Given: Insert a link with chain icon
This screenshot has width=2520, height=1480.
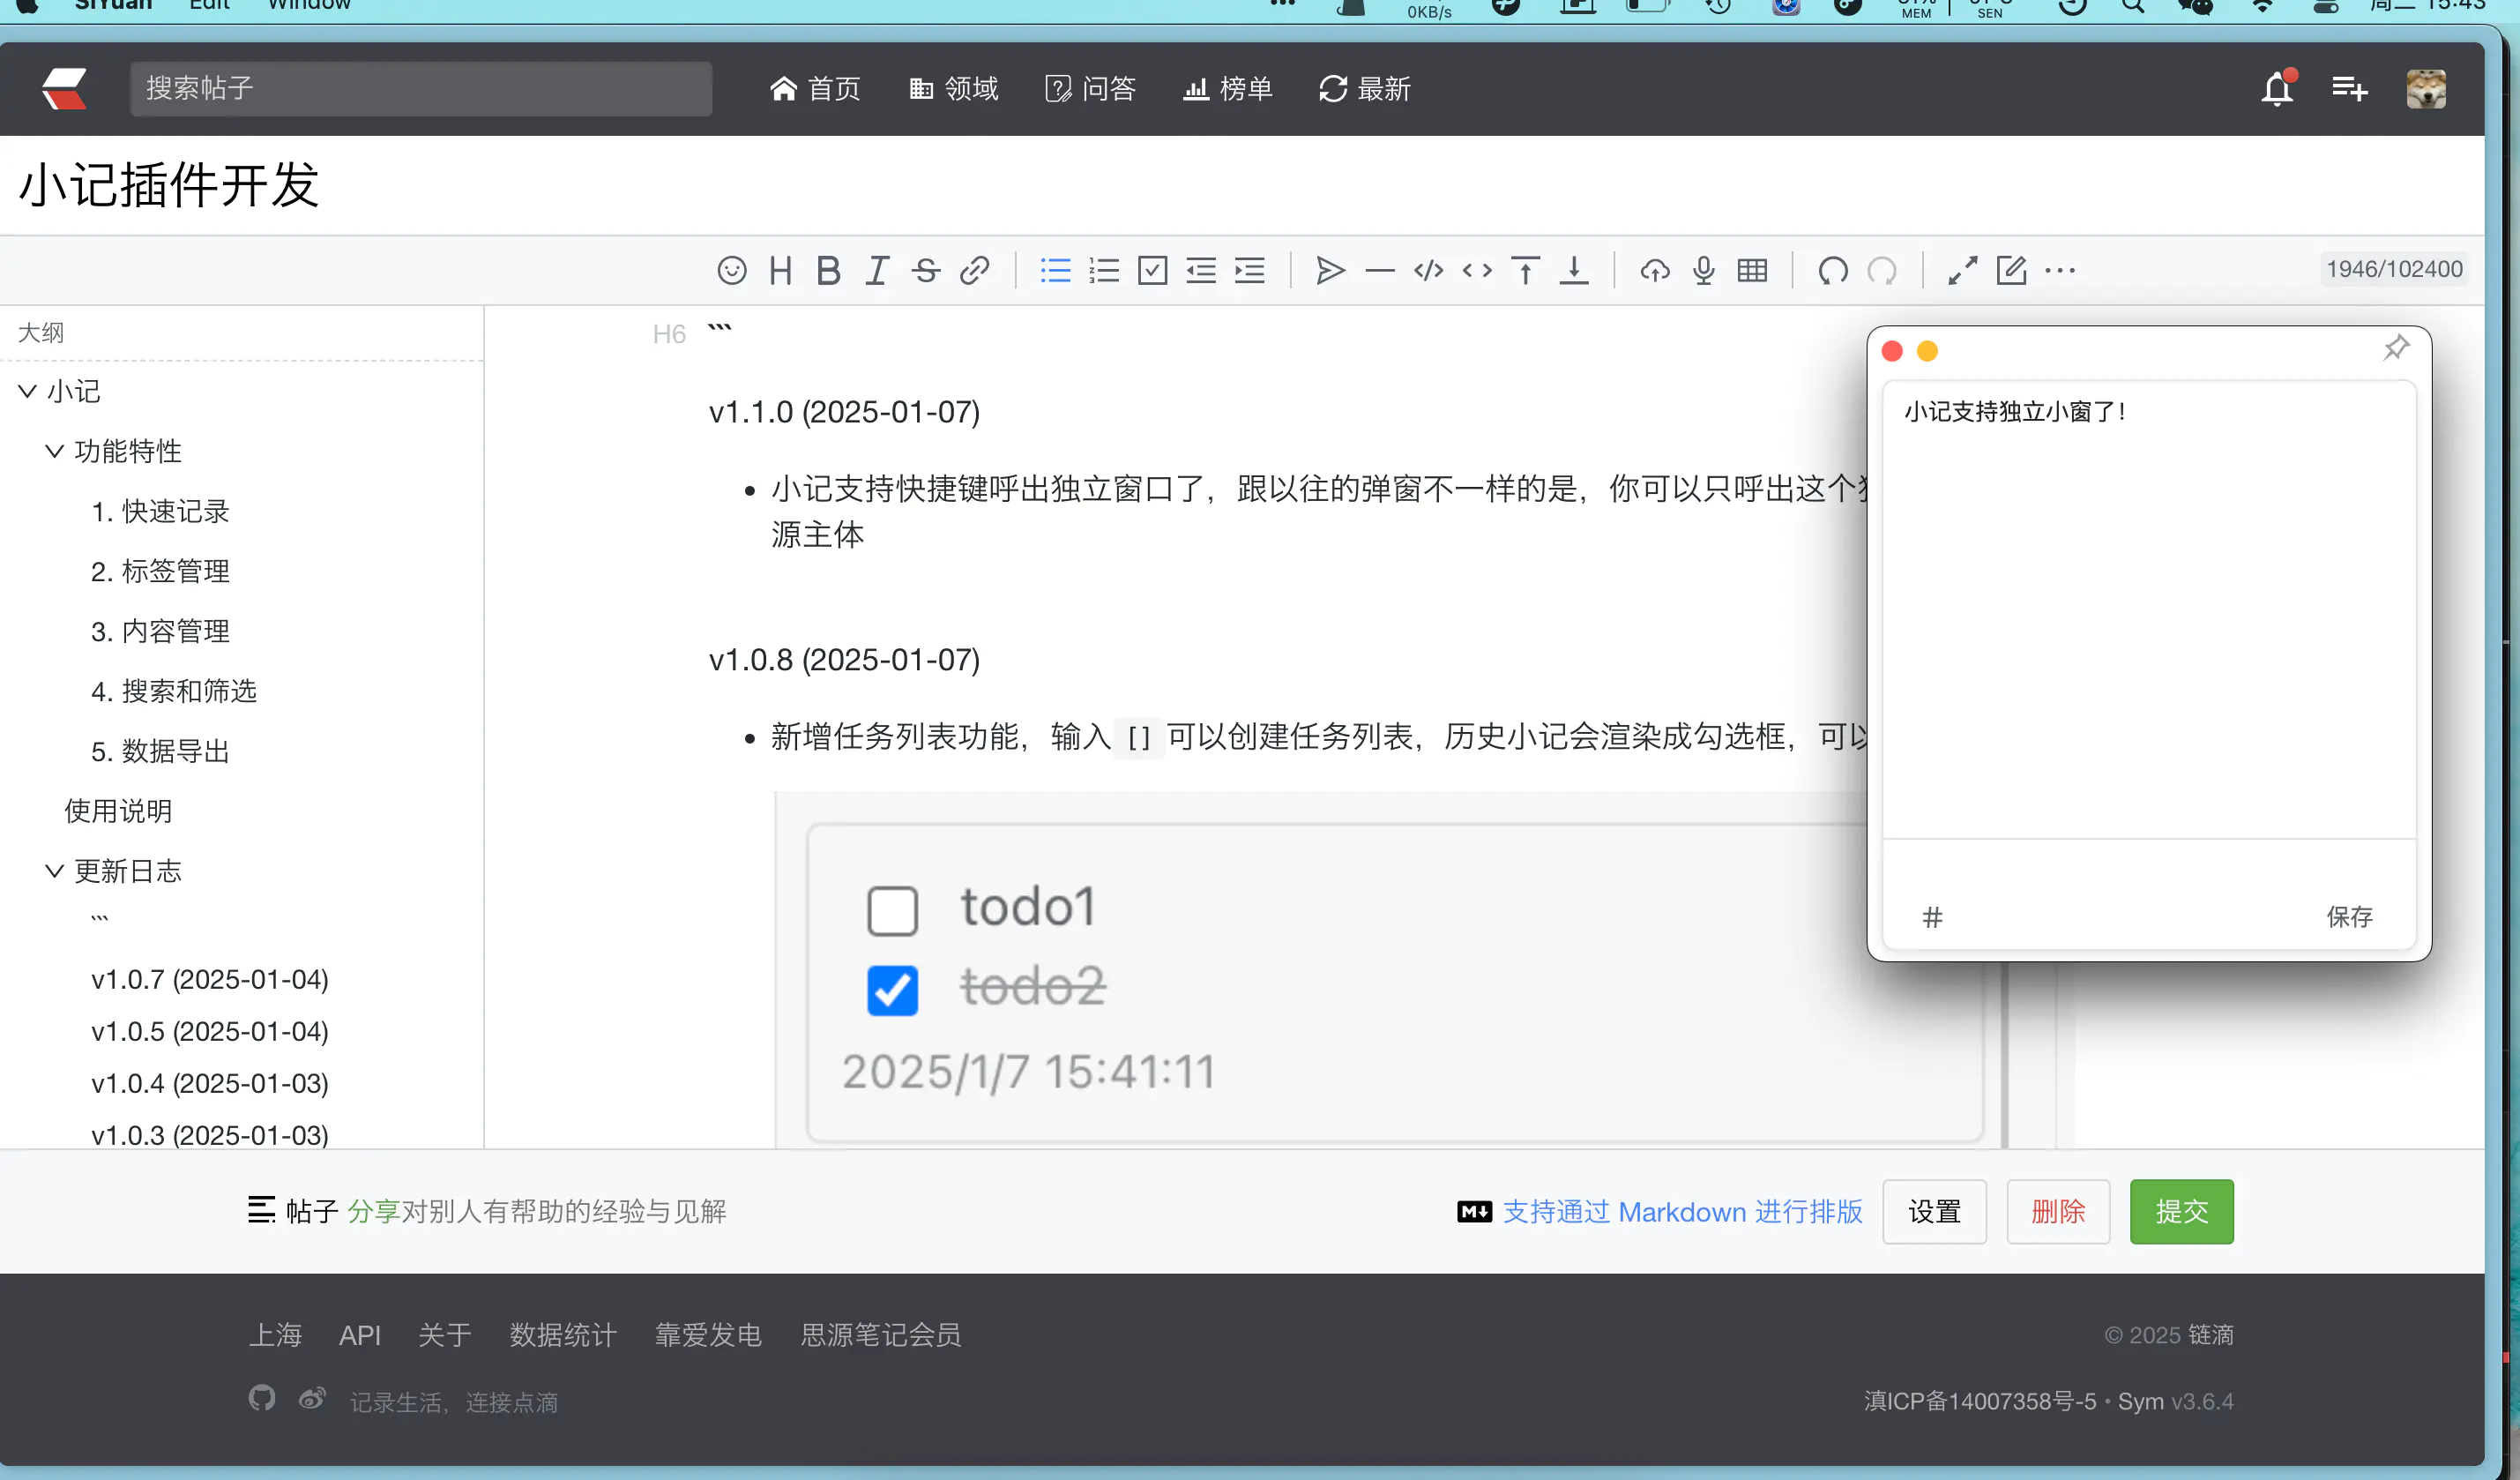Looking at the screenshot, I should [x=974, y=270].
